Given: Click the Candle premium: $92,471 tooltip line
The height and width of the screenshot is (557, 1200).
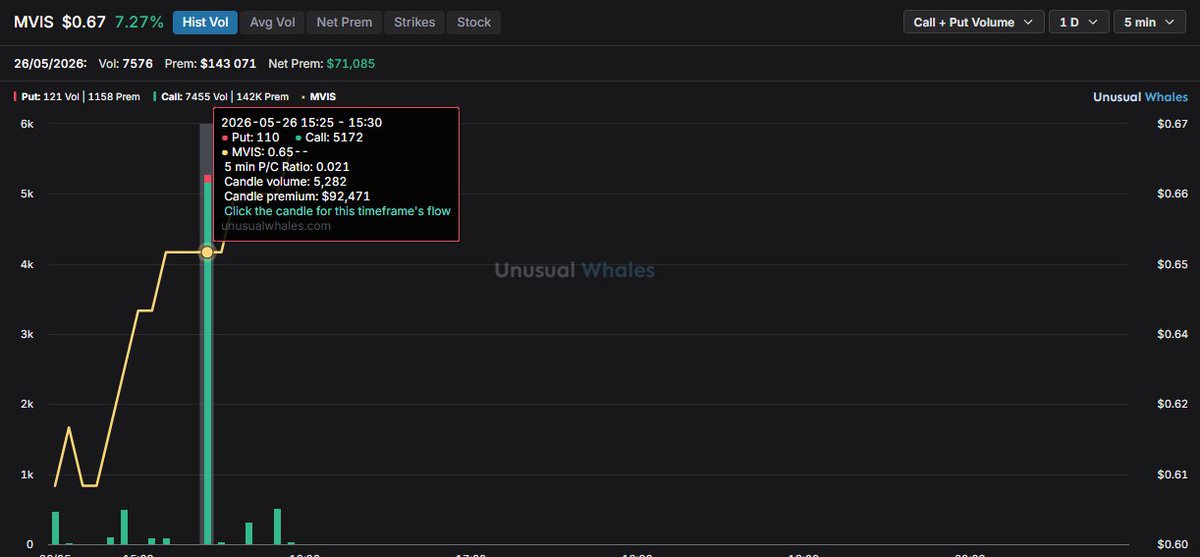Looking at the screenshot, I should pyautogui.click(x=297, y=196).
